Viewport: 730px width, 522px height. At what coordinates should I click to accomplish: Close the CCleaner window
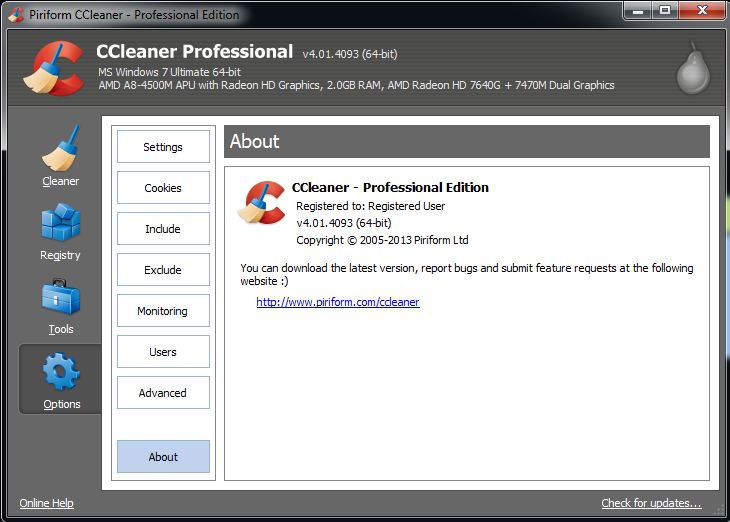pyautogui.click(x=702, y=11)
